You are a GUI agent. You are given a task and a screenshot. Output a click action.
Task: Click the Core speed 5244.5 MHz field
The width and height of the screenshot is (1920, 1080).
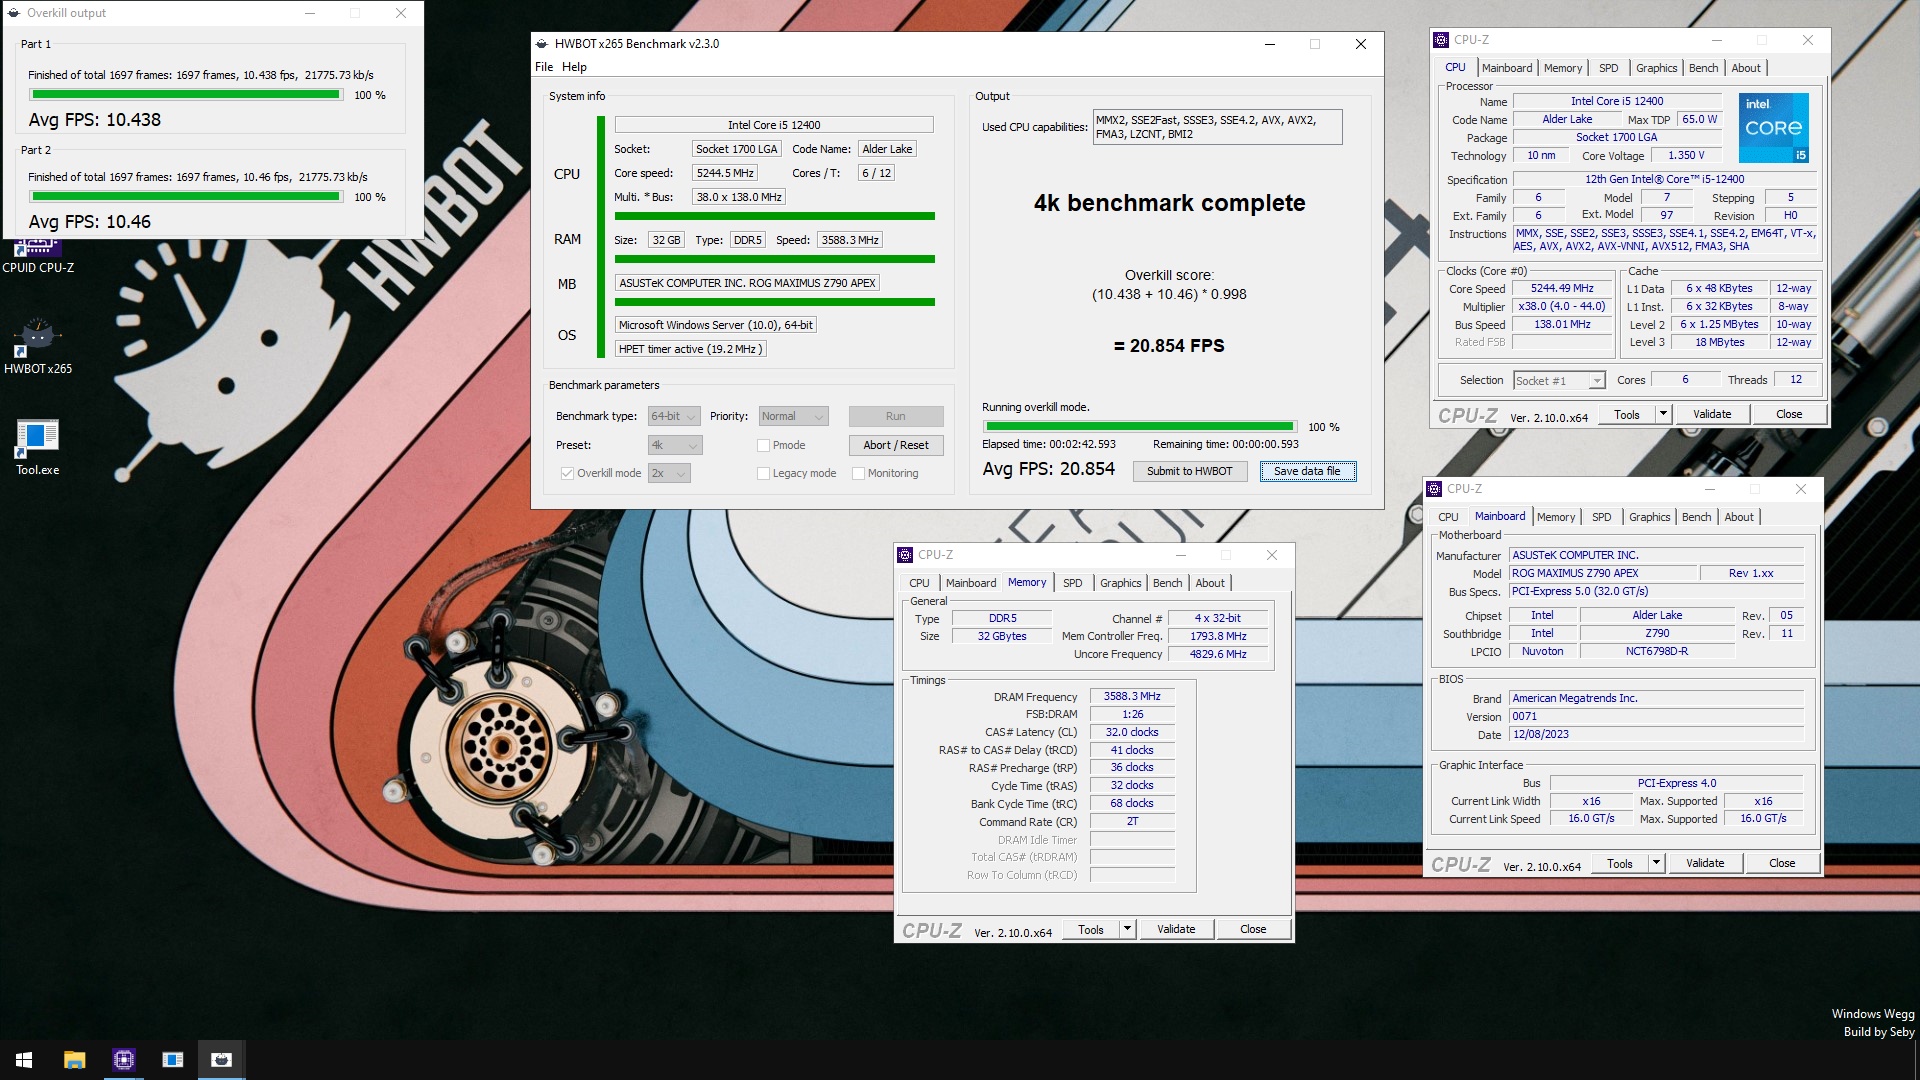tap(725, 173)
